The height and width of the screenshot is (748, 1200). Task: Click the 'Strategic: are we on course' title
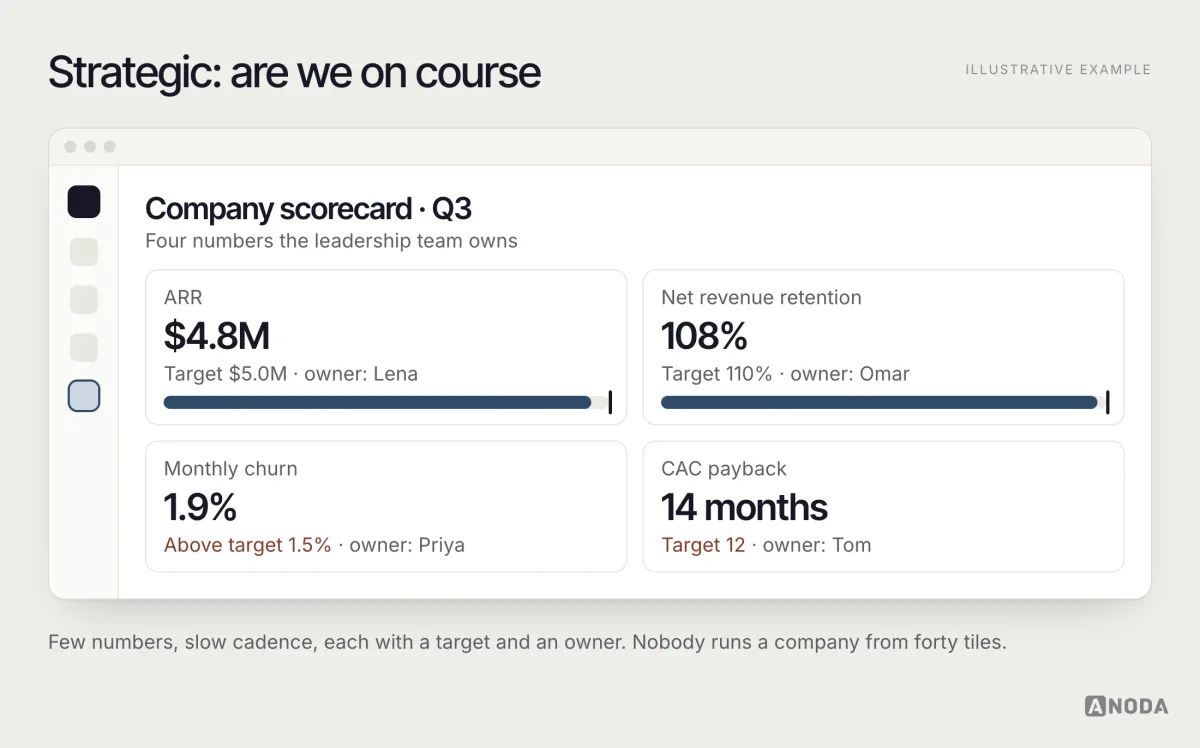pyautogui.click(x=294, y=73)
